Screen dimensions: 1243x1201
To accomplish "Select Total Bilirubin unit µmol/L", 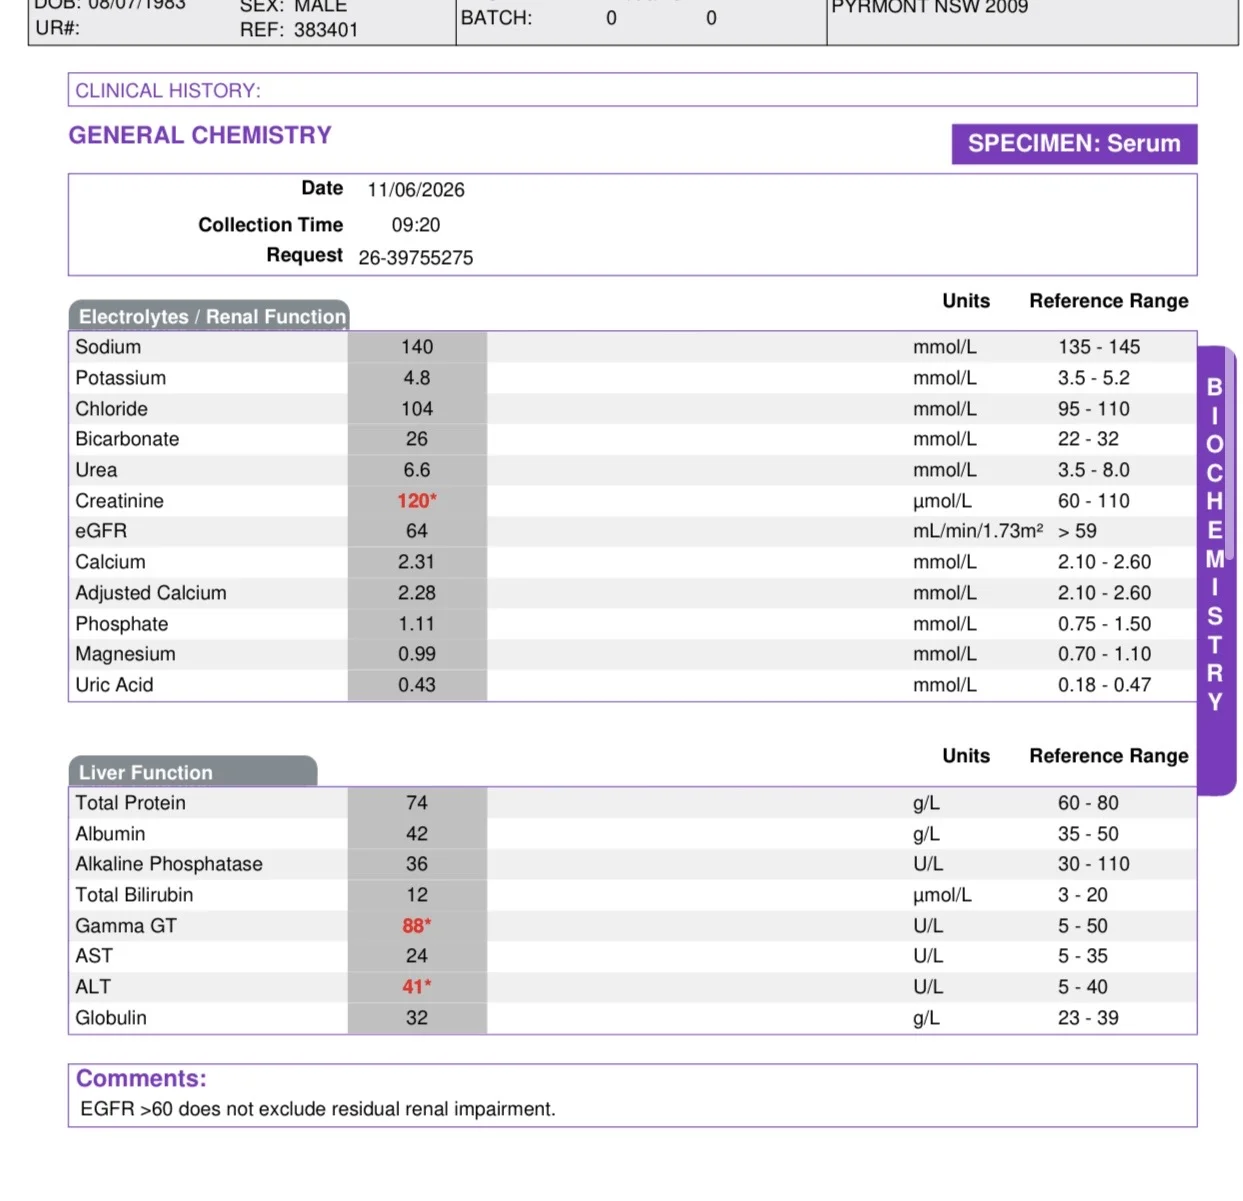I will point(942,895).
